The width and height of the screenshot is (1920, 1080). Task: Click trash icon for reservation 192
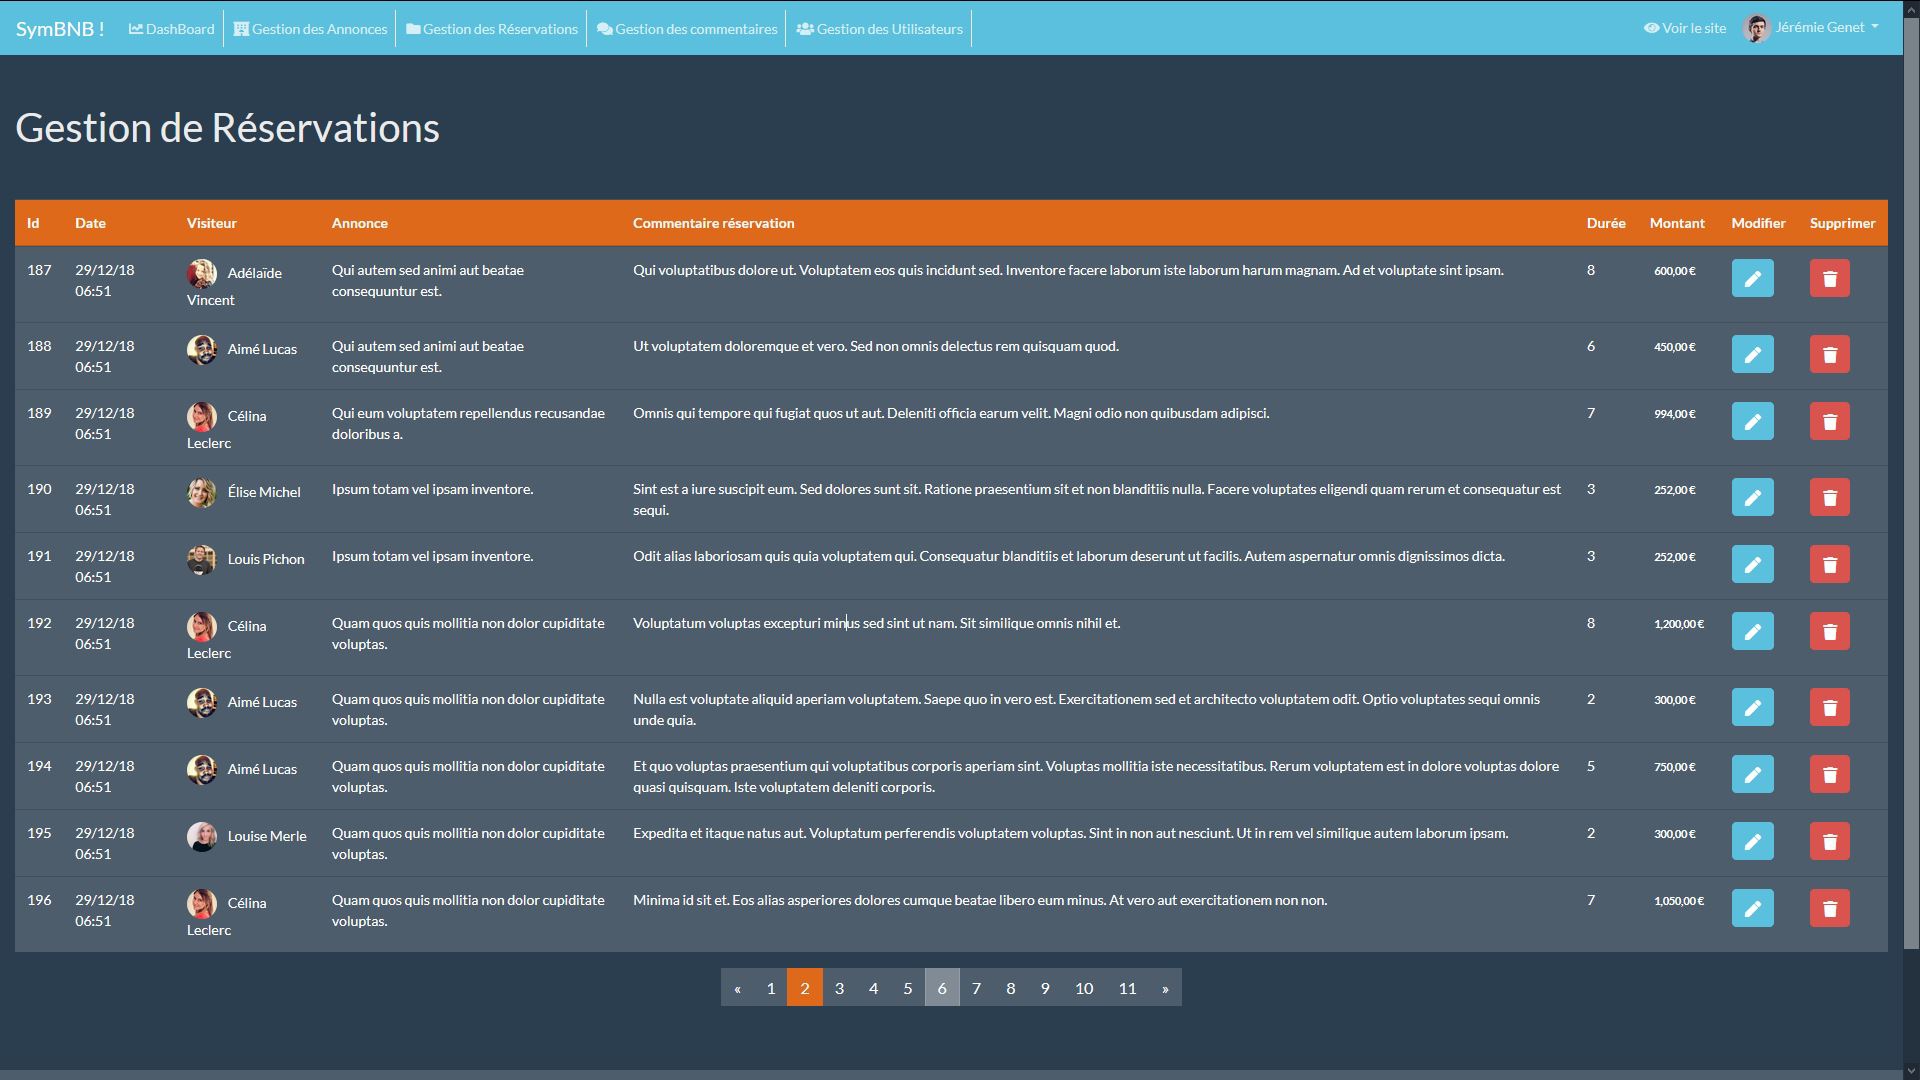1829,631
